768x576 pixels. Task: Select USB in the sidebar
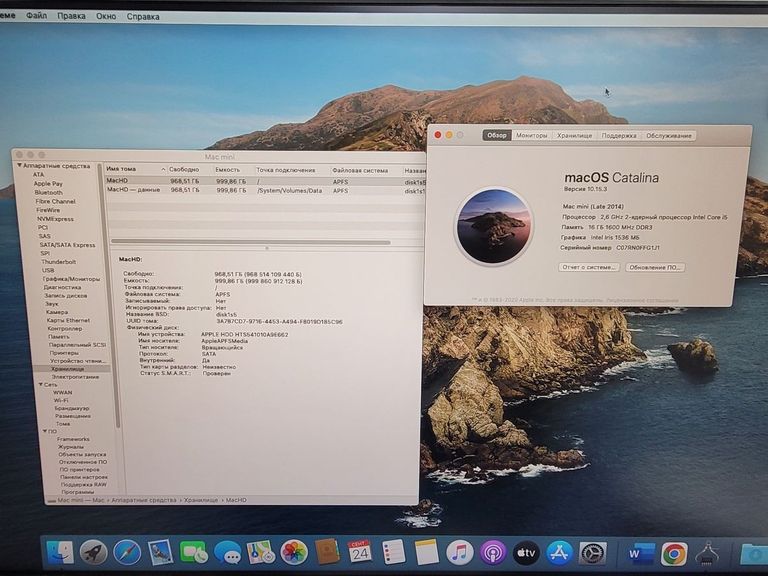click(x=48, y=270)
